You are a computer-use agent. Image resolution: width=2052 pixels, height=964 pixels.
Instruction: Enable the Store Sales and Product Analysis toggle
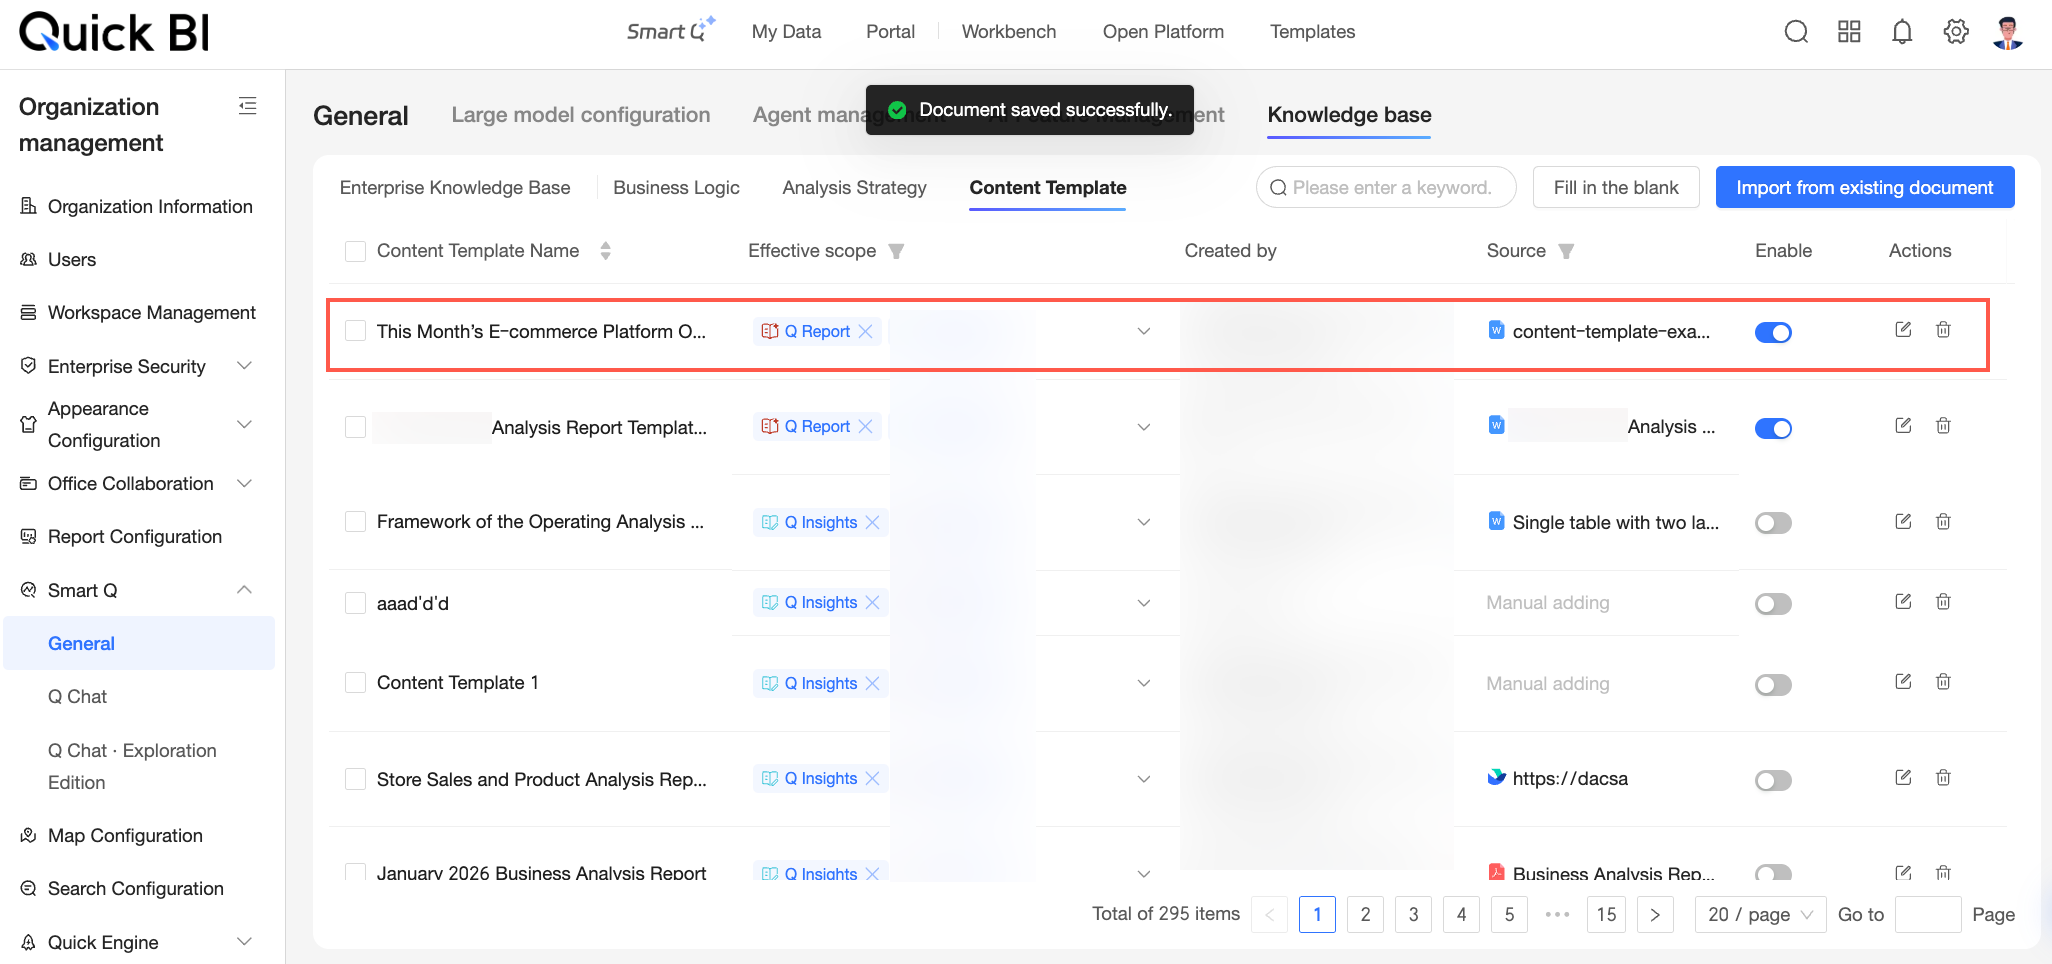[1773, 780]
